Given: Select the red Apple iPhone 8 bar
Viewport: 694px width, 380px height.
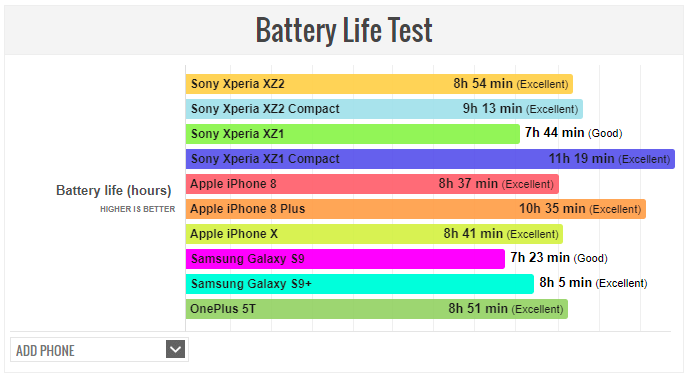Looking at the screenshot, I should pyautogui.click(x=372, y=184).
